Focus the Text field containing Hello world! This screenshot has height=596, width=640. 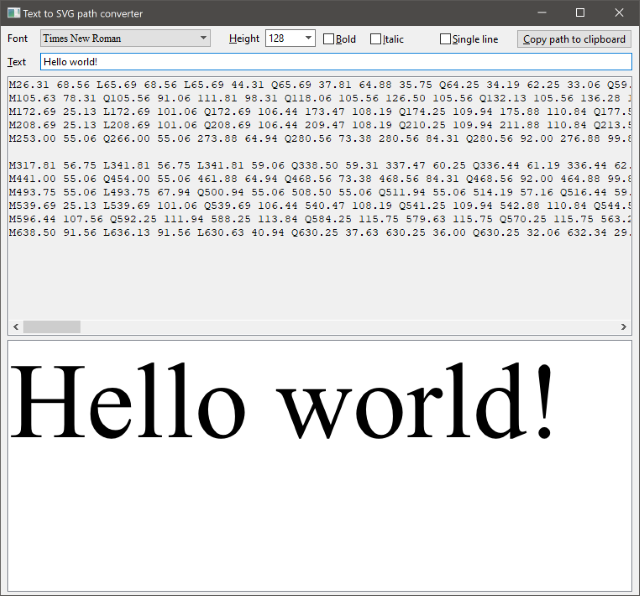(336, 62)
